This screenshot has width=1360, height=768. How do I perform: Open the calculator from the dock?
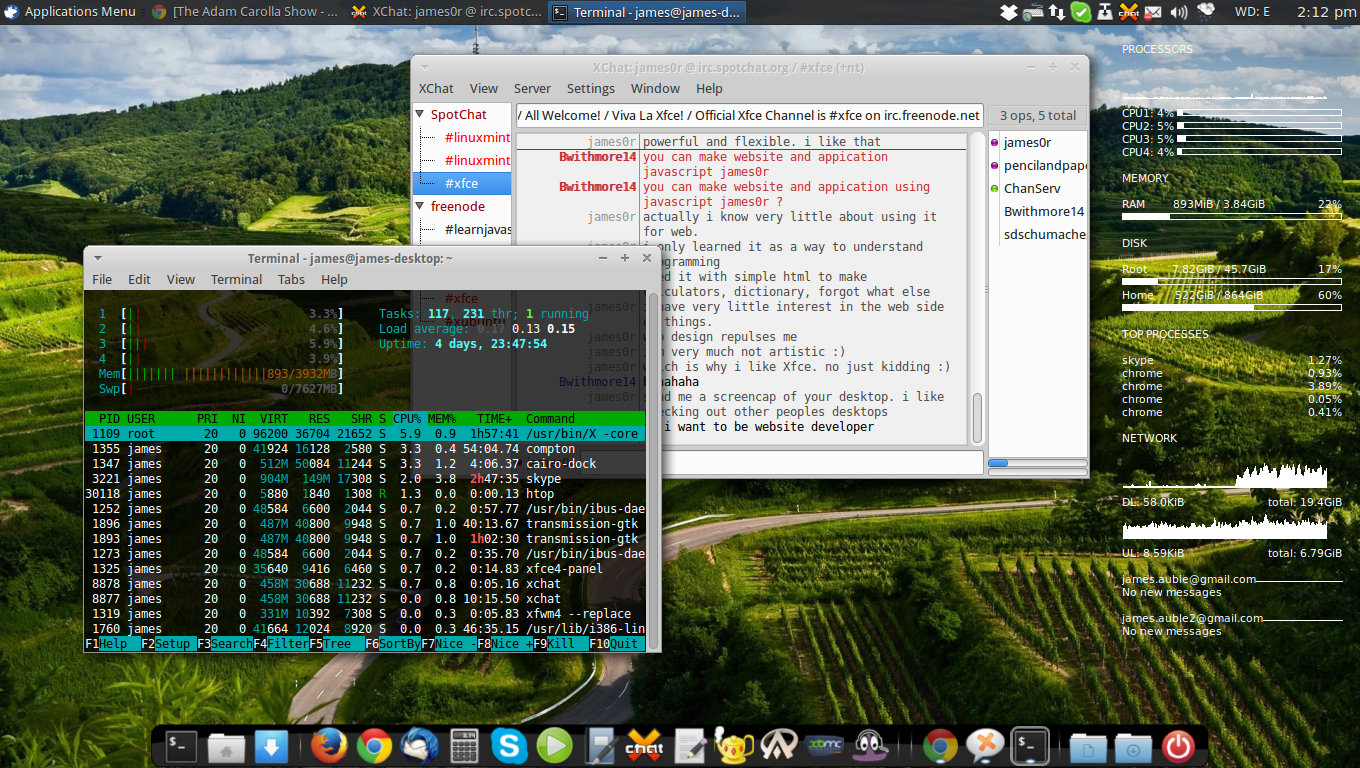click(x=464, y=746)
